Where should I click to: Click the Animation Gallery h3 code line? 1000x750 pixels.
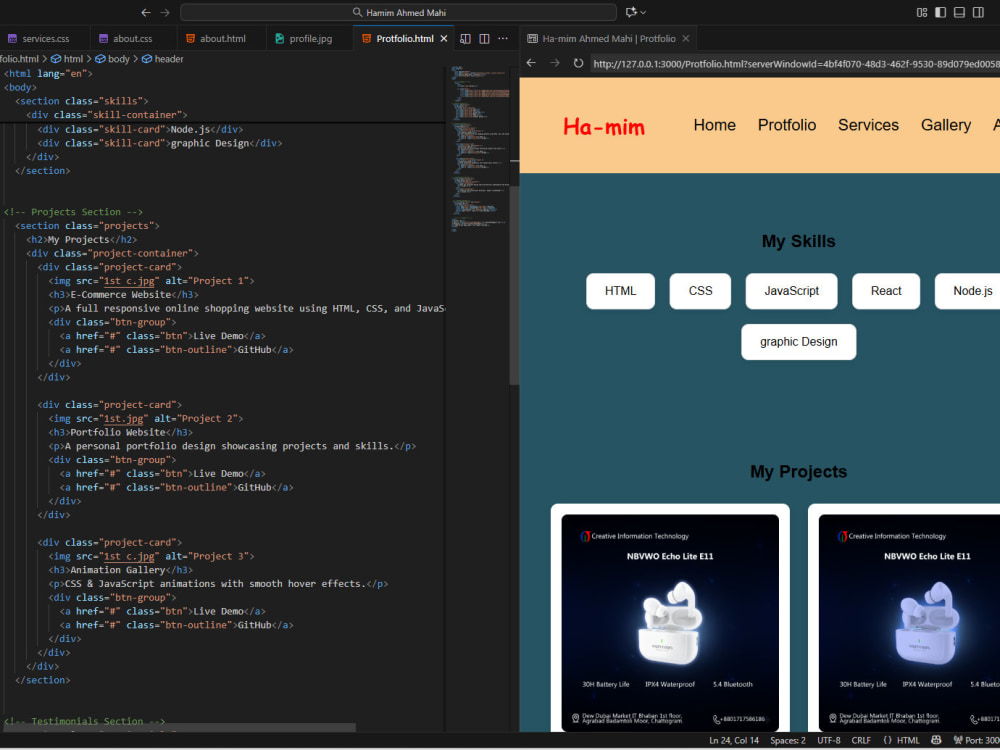coord(121,570)
